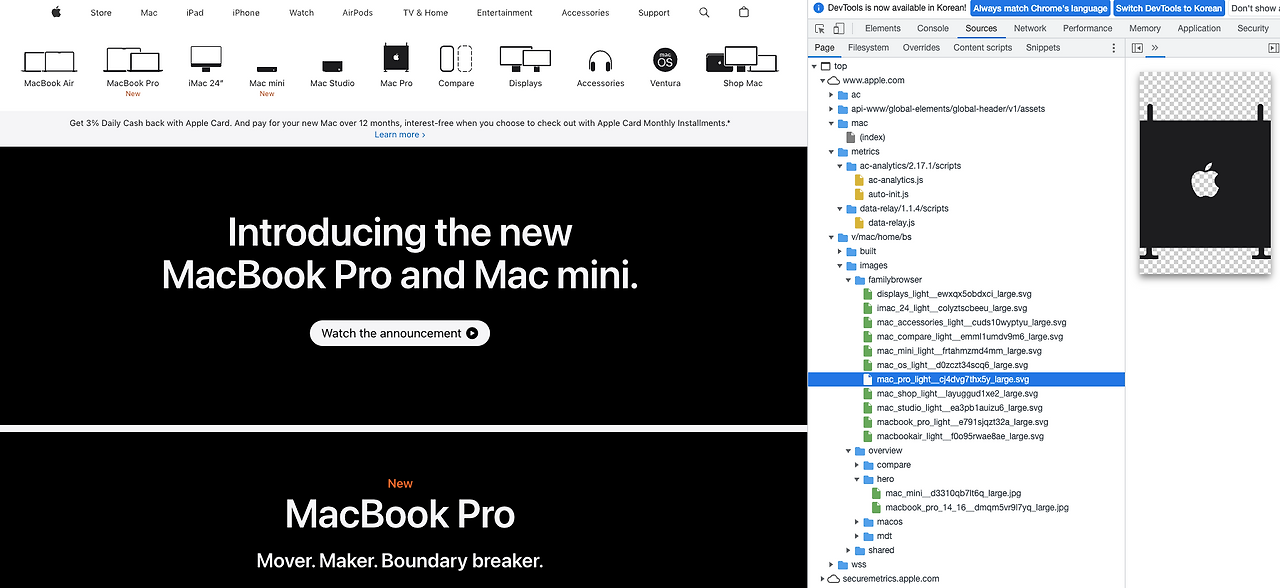Collapse the 'top' frame tree node
Viewport: 1280px width, 588px height.
point(815,66)
